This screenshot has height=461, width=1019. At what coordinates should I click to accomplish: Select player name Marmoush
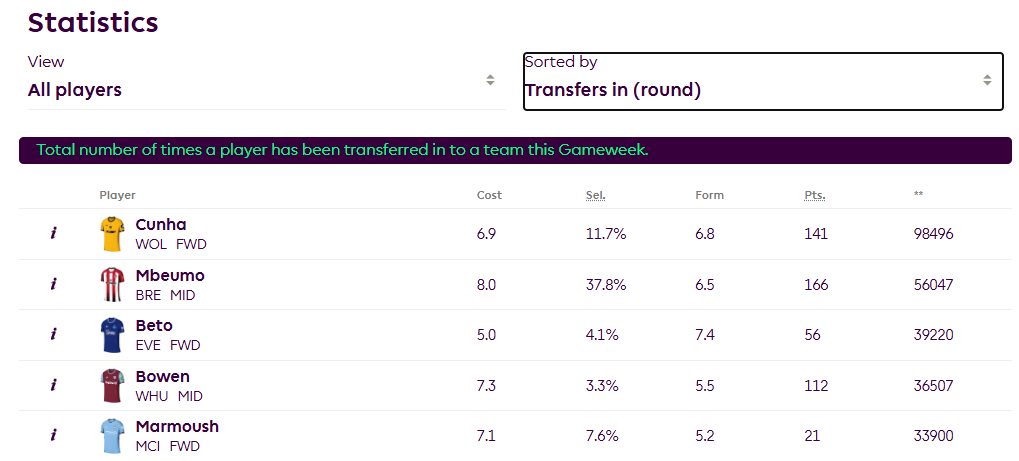coord(177,426)
